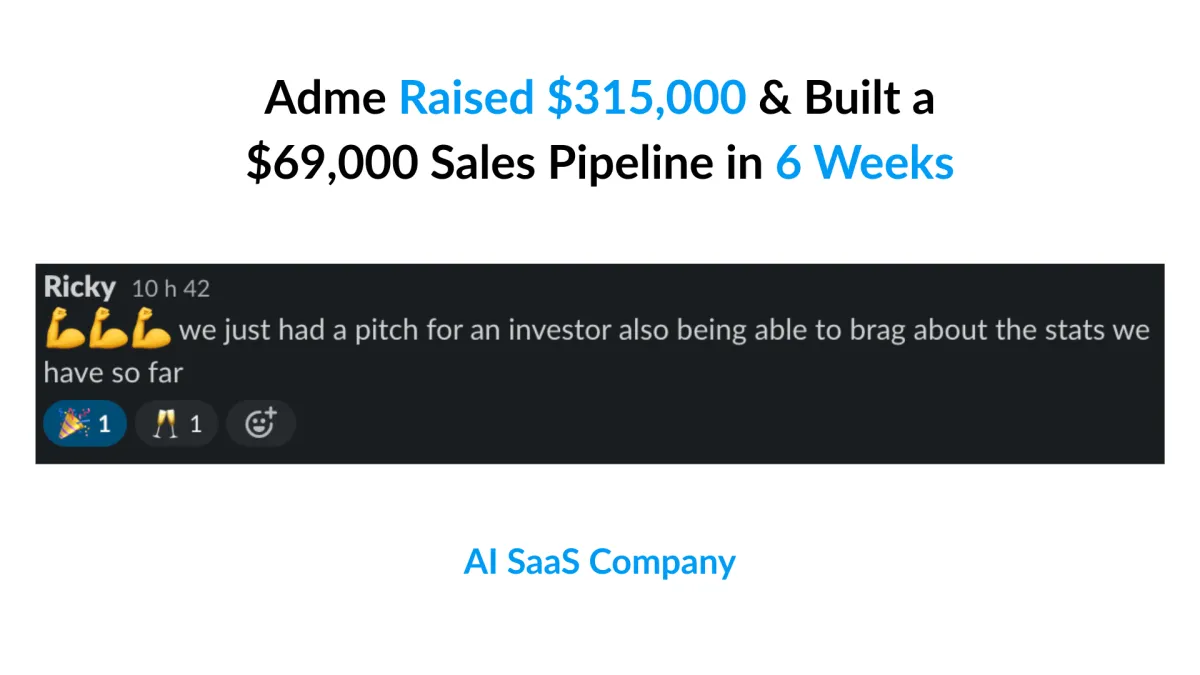Open Ricky's user profile name
This screenshot has width=1200, height=675.
click(80, 288)
